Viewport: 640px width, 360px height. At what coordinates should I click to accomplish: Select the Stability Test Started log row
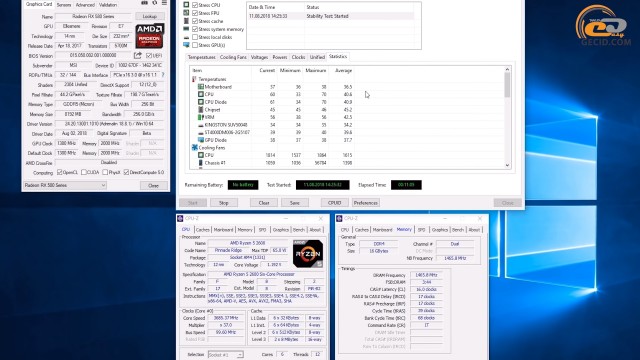click(331, 16)
